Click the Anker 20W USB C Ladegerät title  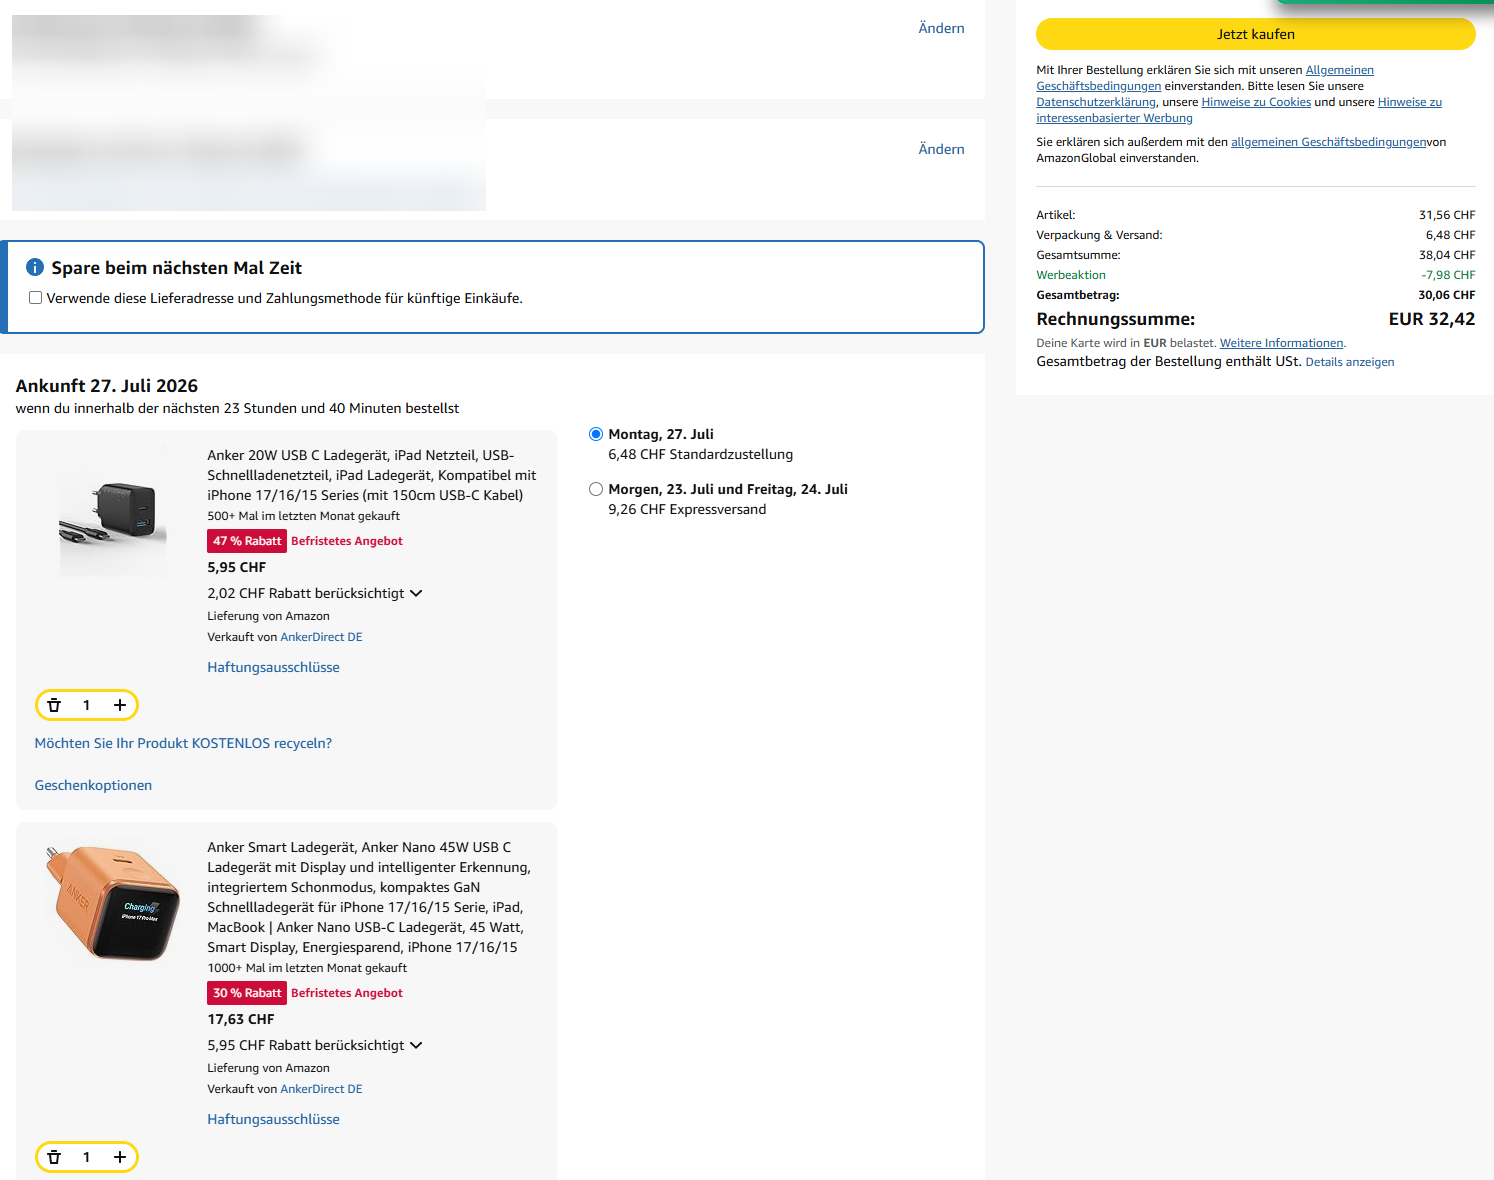pyautogui.click(x=371, y=475)
